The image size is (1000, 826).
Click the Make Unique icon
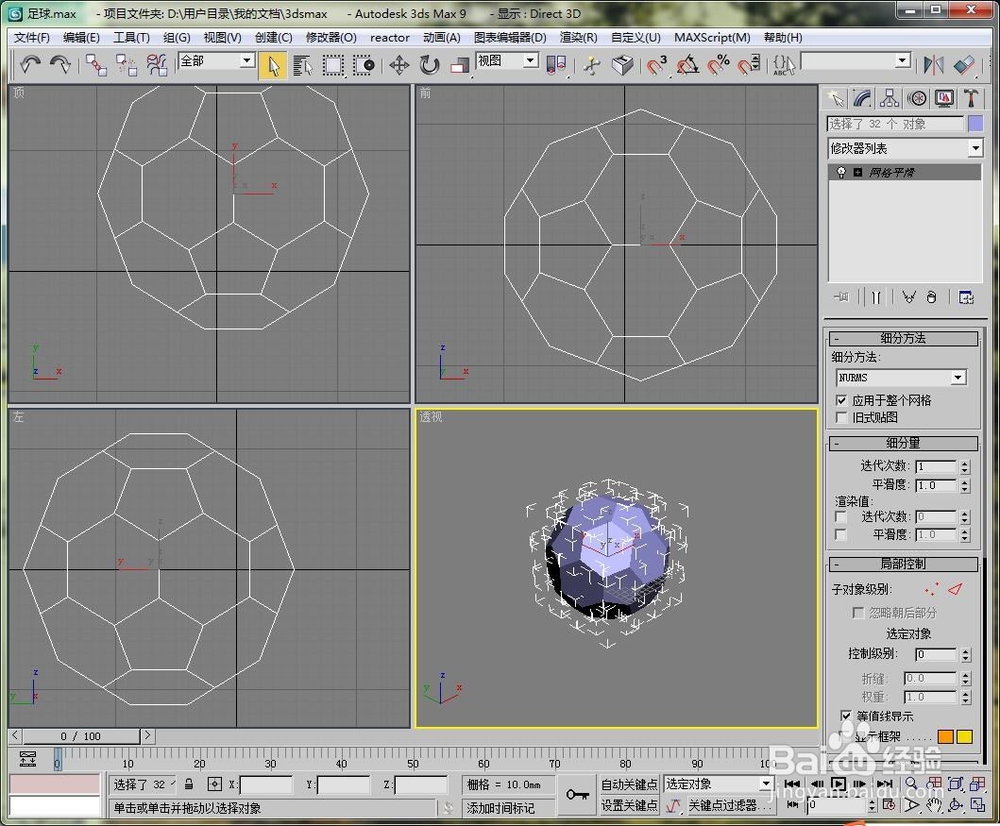click(909, 297)
